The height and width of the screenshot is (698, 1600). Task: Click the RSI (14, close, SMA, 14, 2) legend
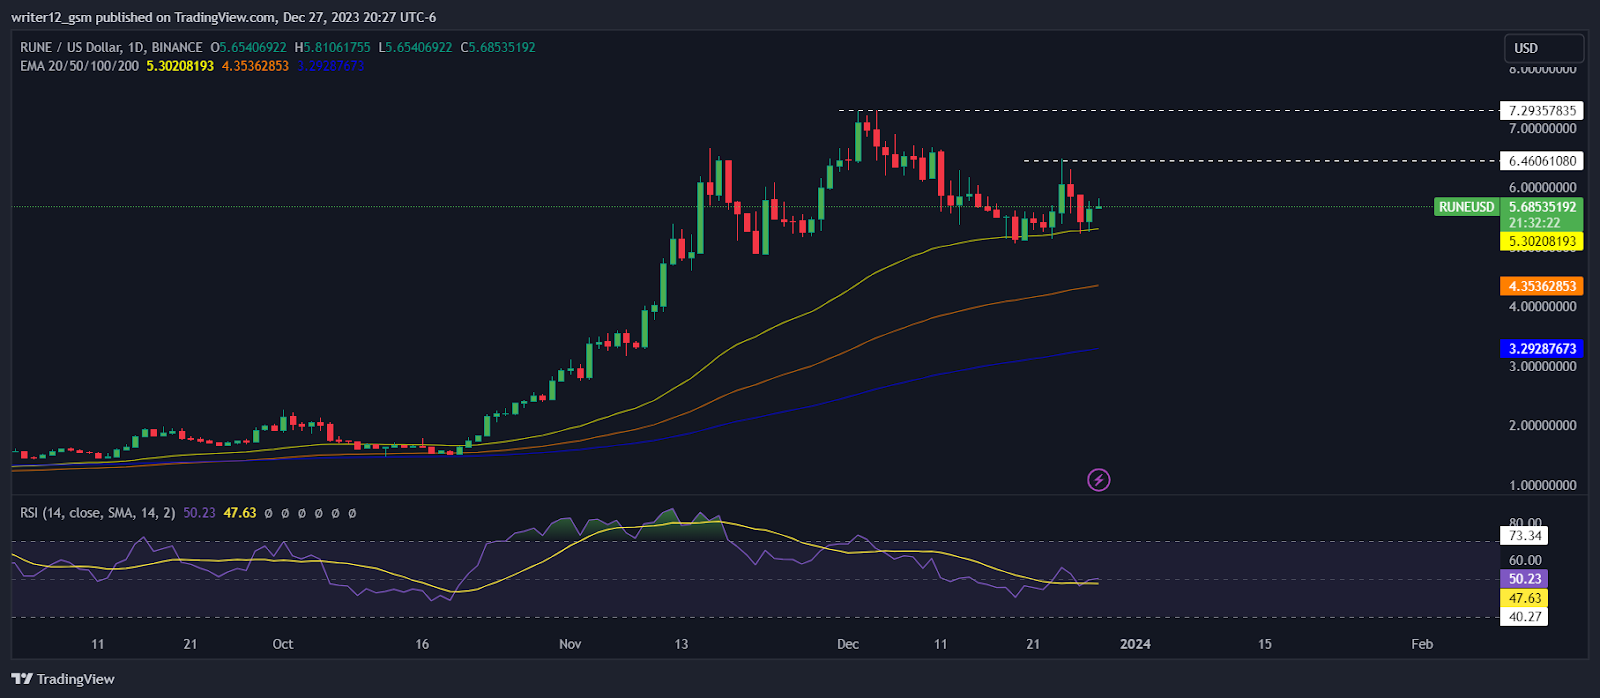pos(98,513)
